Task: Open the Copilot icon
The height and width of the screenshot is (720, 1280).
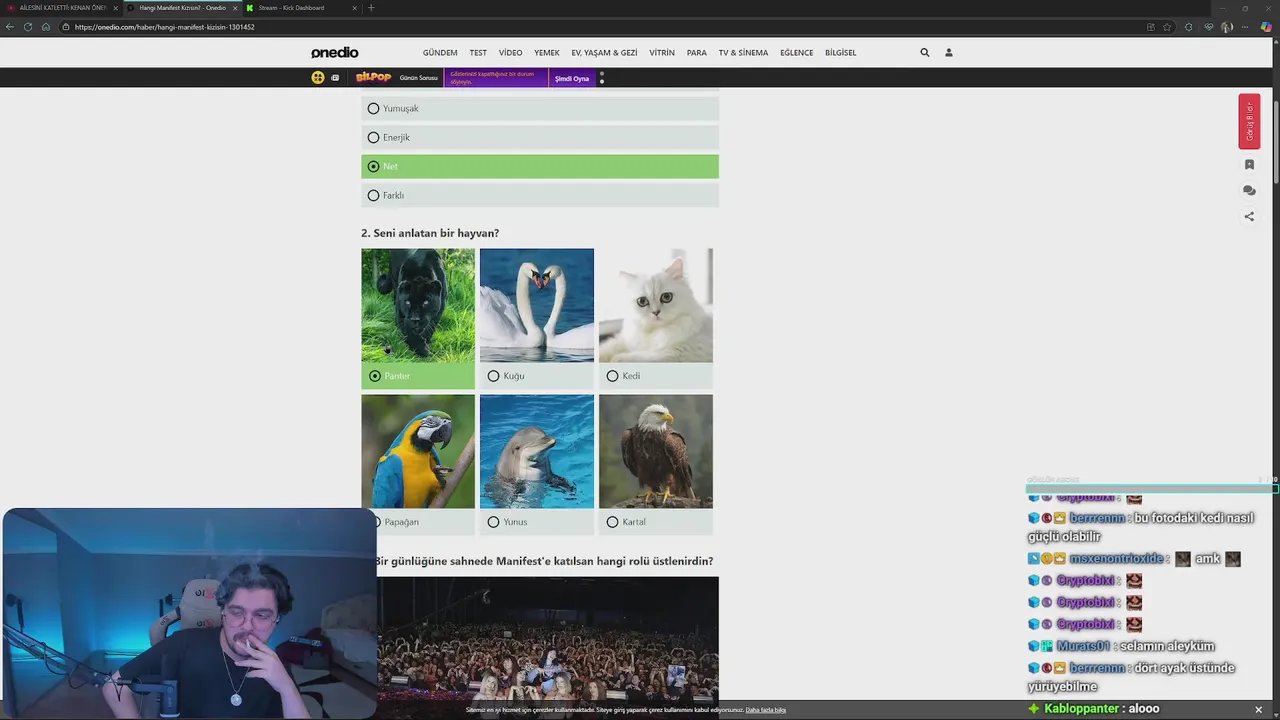Action: pos(1266,27)
